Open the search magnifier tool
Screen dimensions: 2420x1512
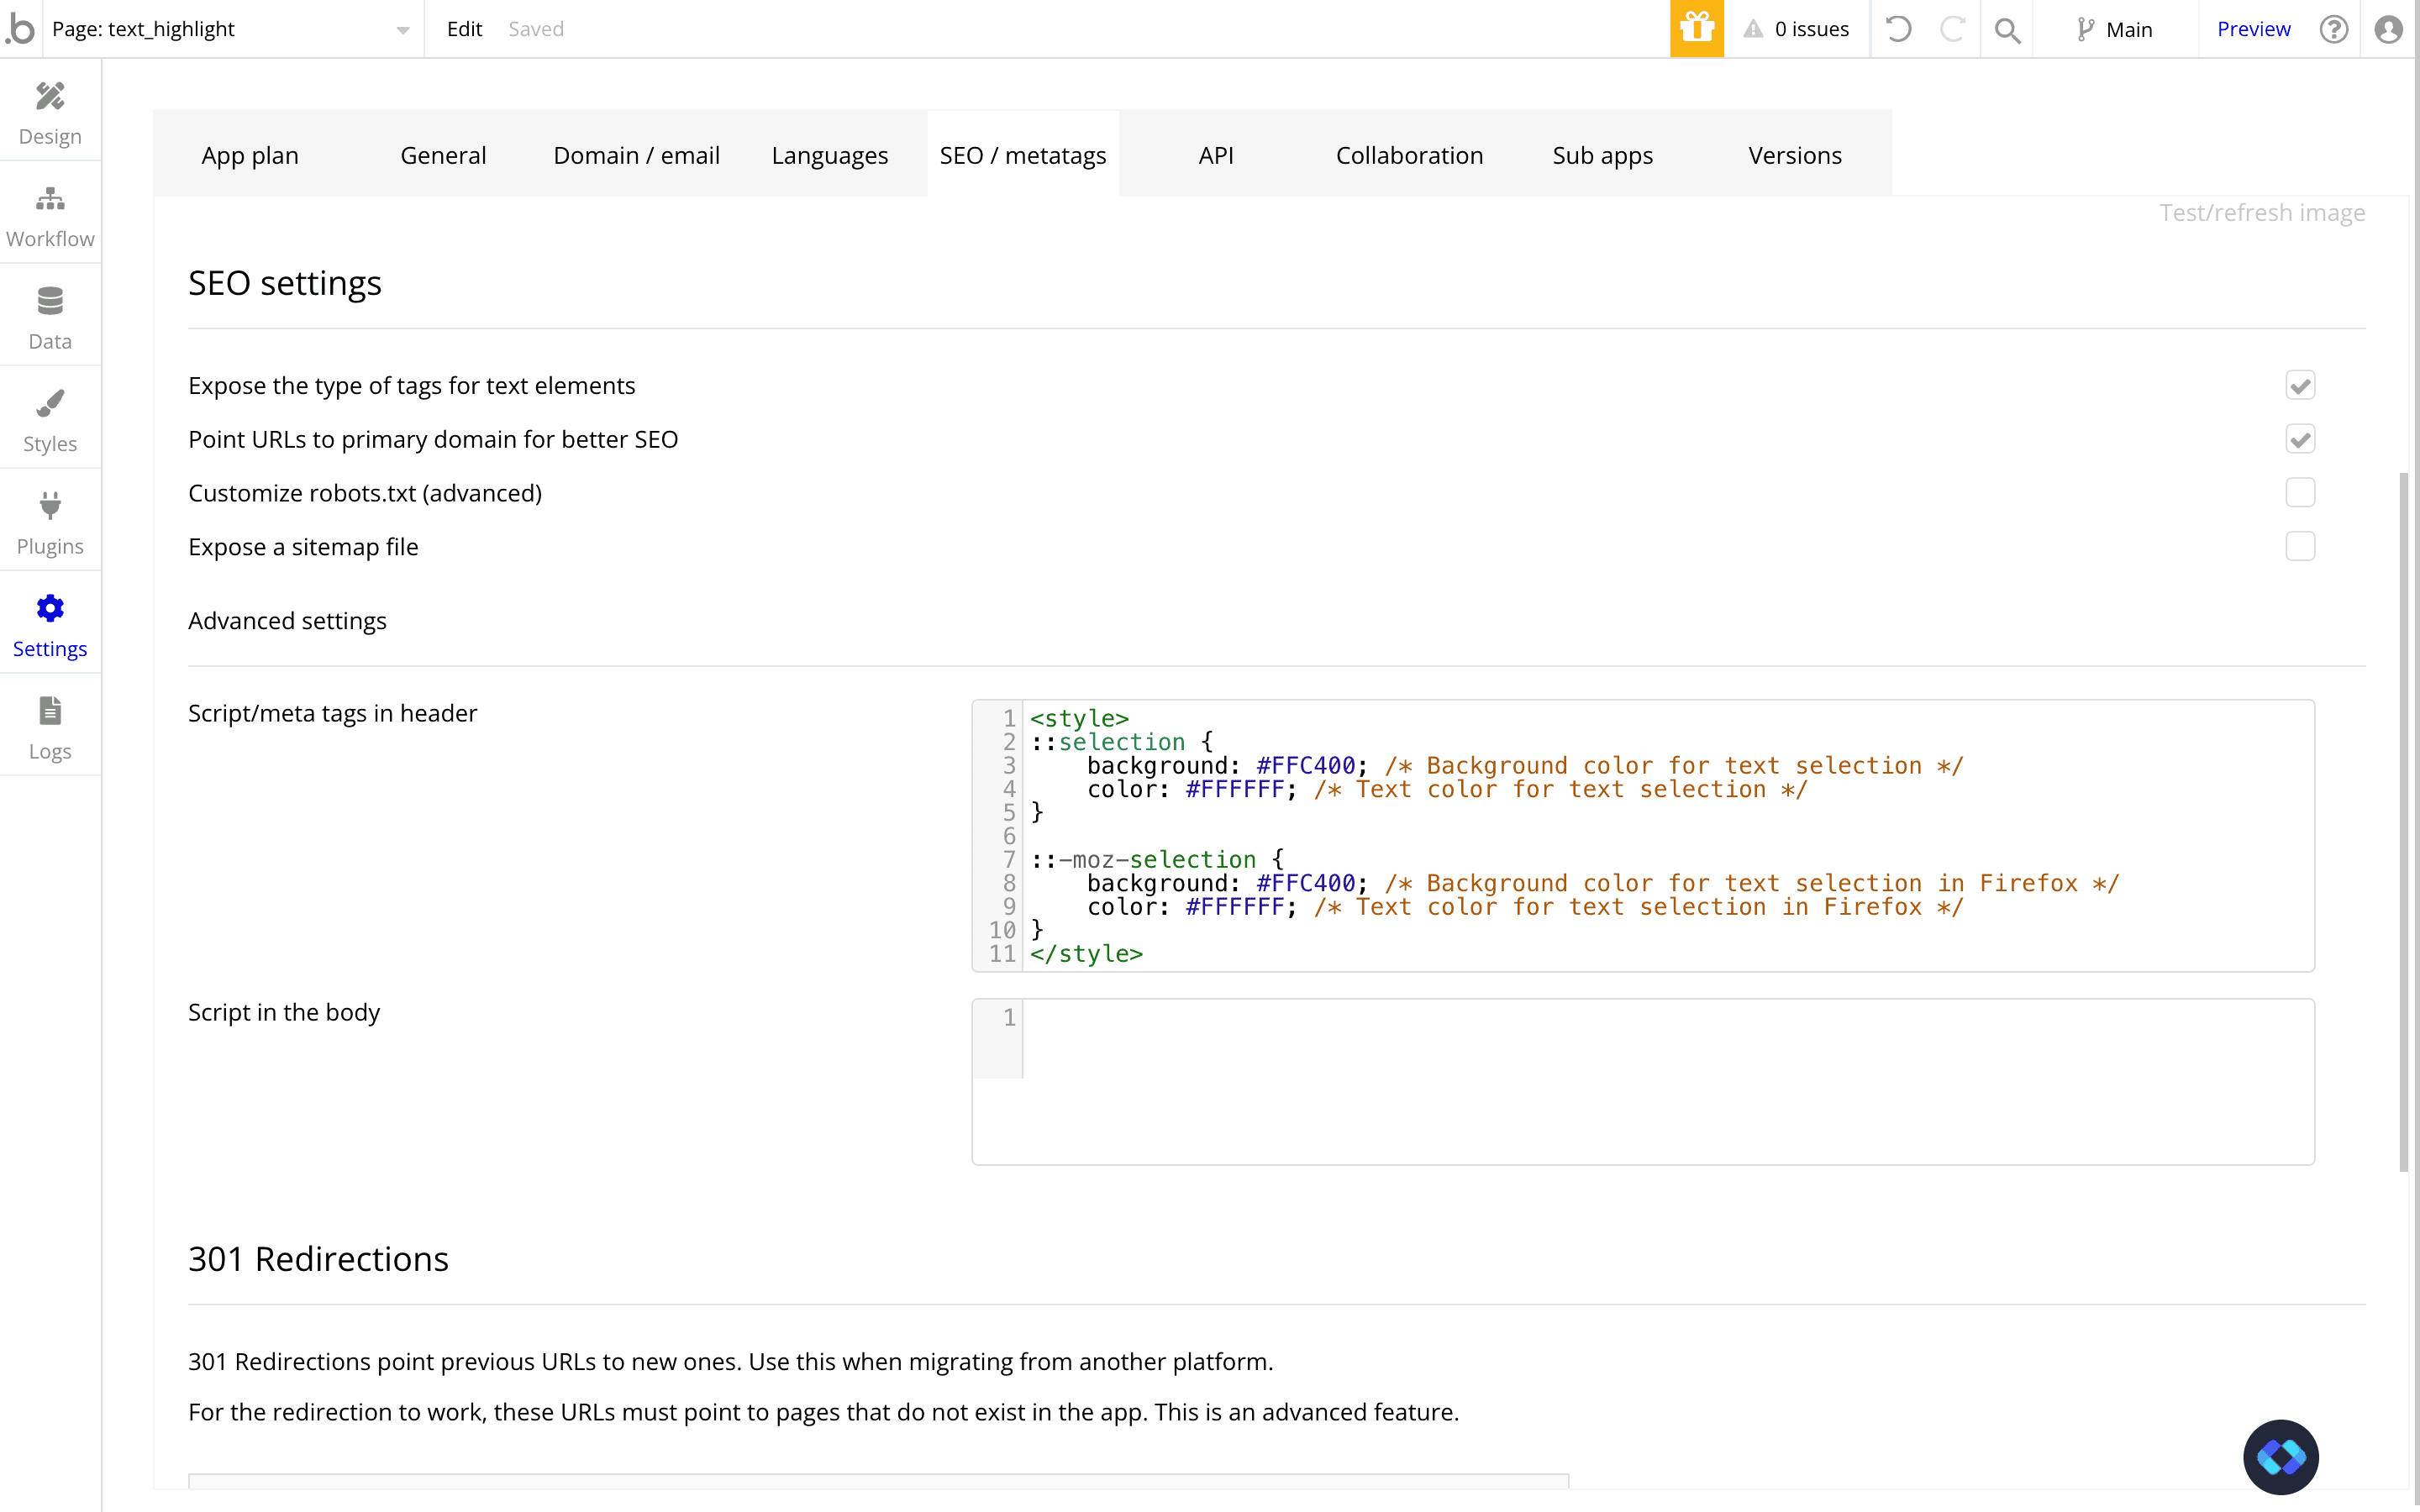[2007, 30]
